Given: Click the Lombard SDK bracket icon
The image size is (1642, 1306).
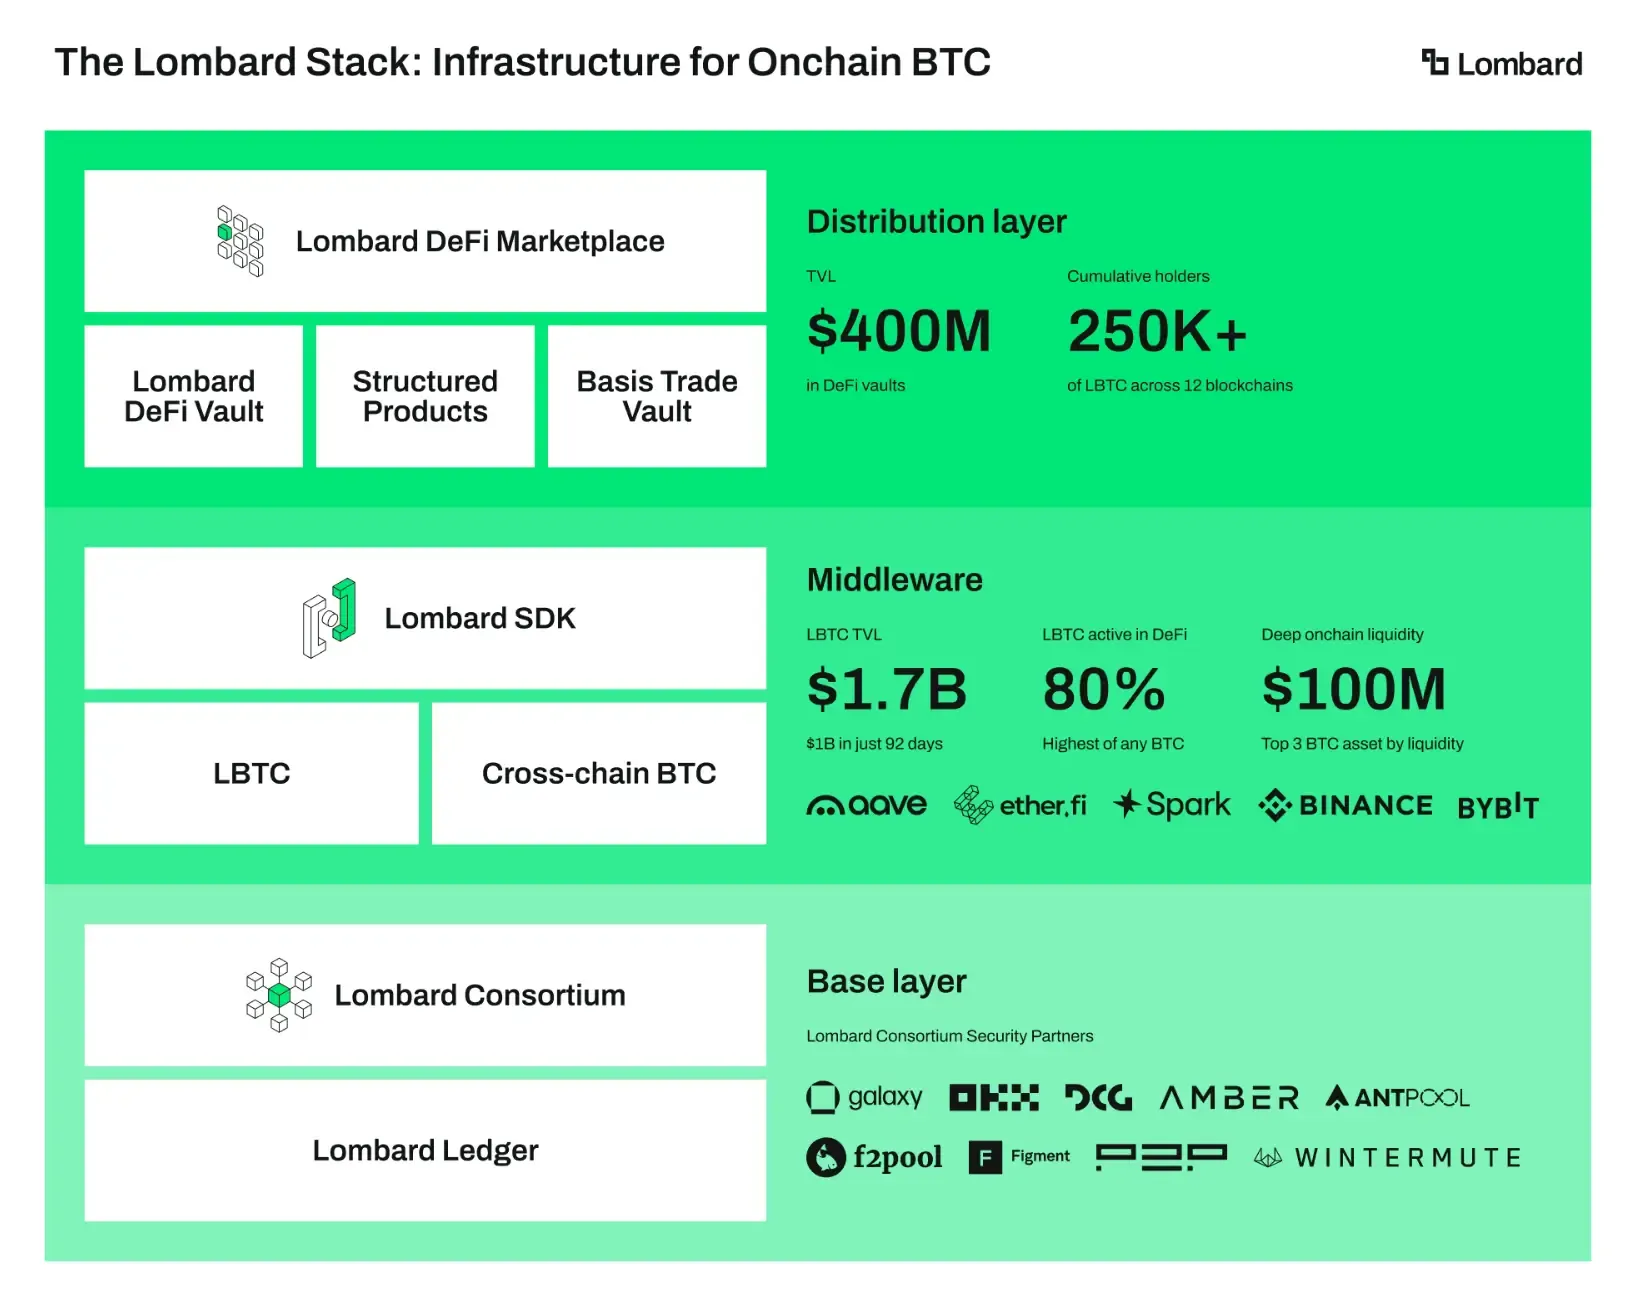Looking at the screenshot, I should (x=329, y=618).
